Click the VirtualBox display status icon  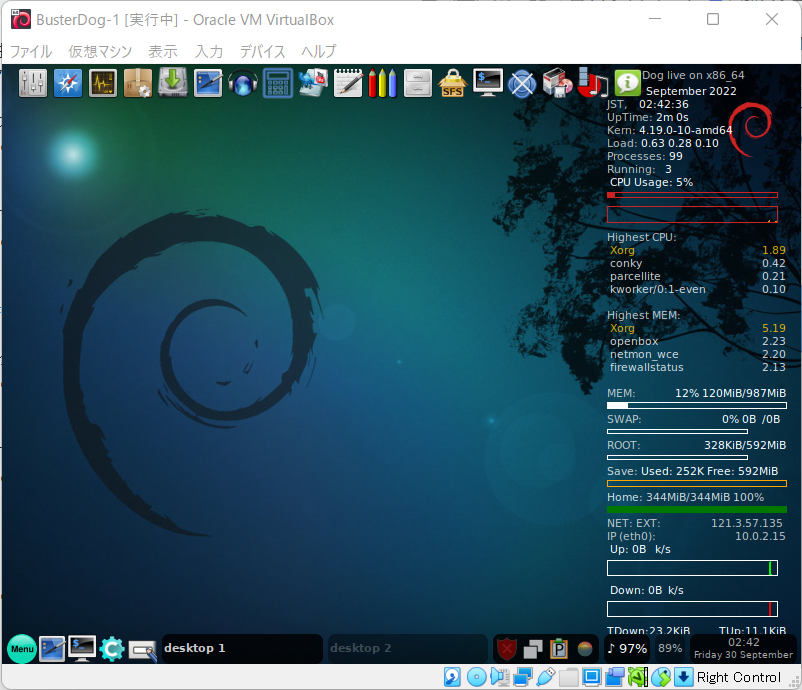point(591,677)
